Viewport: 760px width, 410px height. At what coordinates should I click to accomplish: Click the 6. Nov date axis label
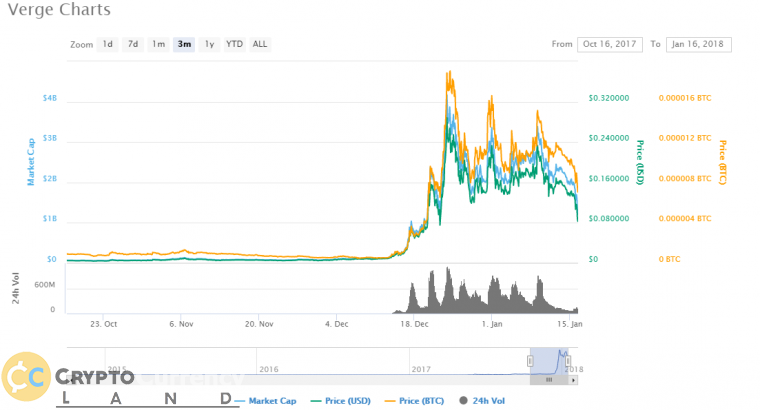[181, 324]
